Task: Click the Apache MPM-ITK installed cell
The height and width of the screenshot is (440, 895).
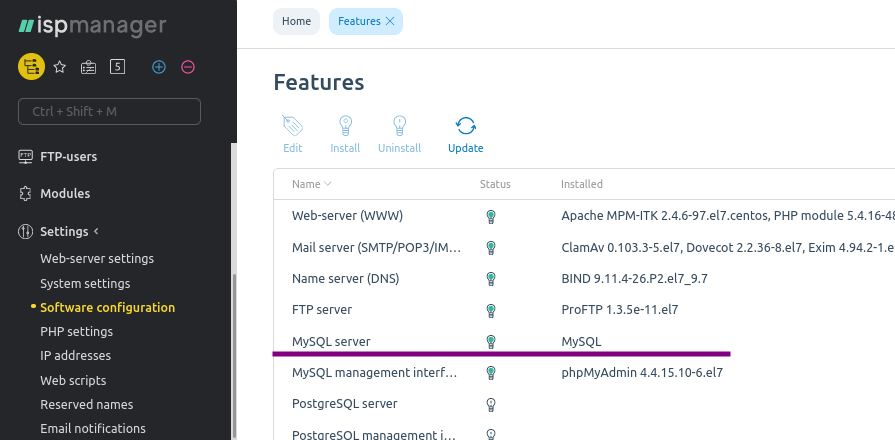Action: (x=728, y=216)
